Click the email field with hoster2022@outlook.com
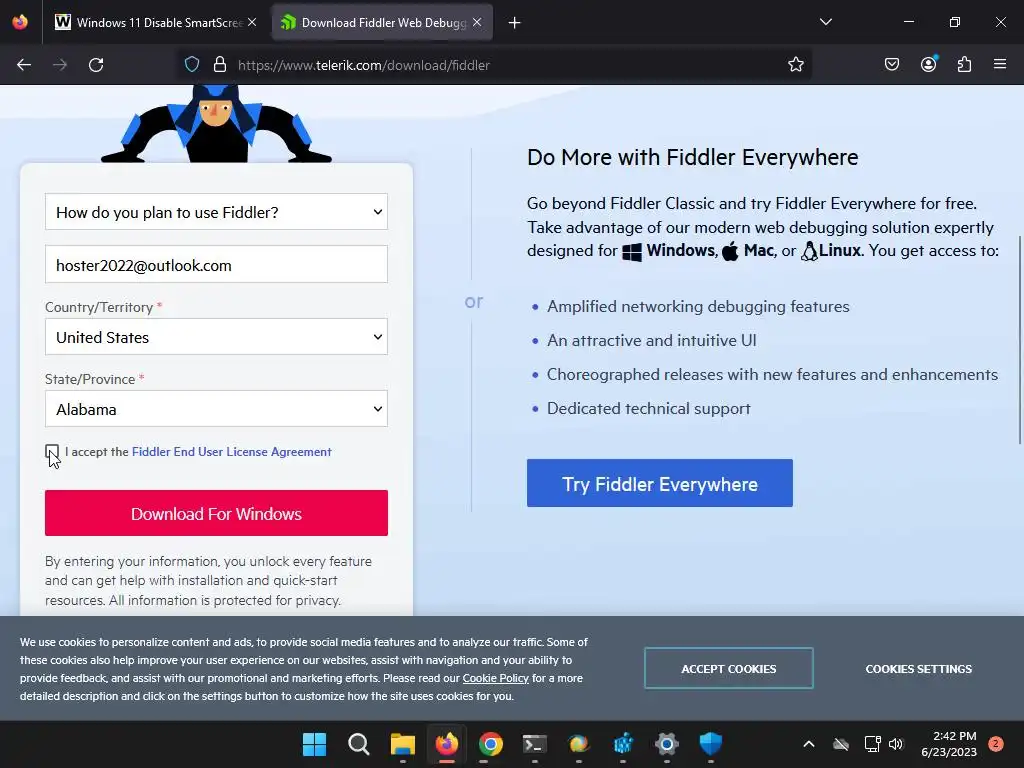 [216, 264]
